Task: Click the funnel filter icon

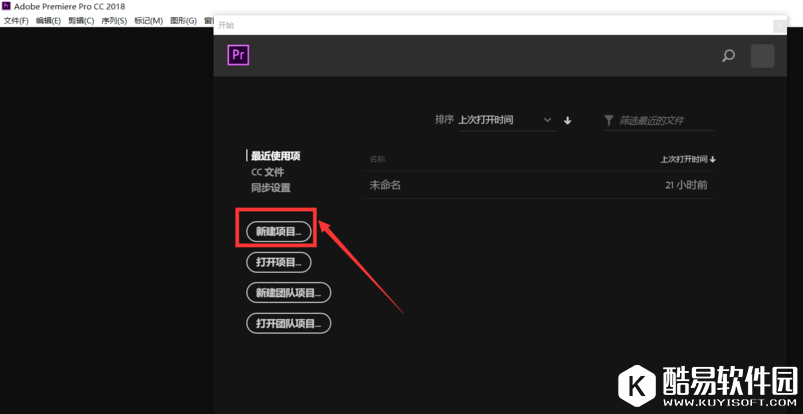Action: [609, 120]
